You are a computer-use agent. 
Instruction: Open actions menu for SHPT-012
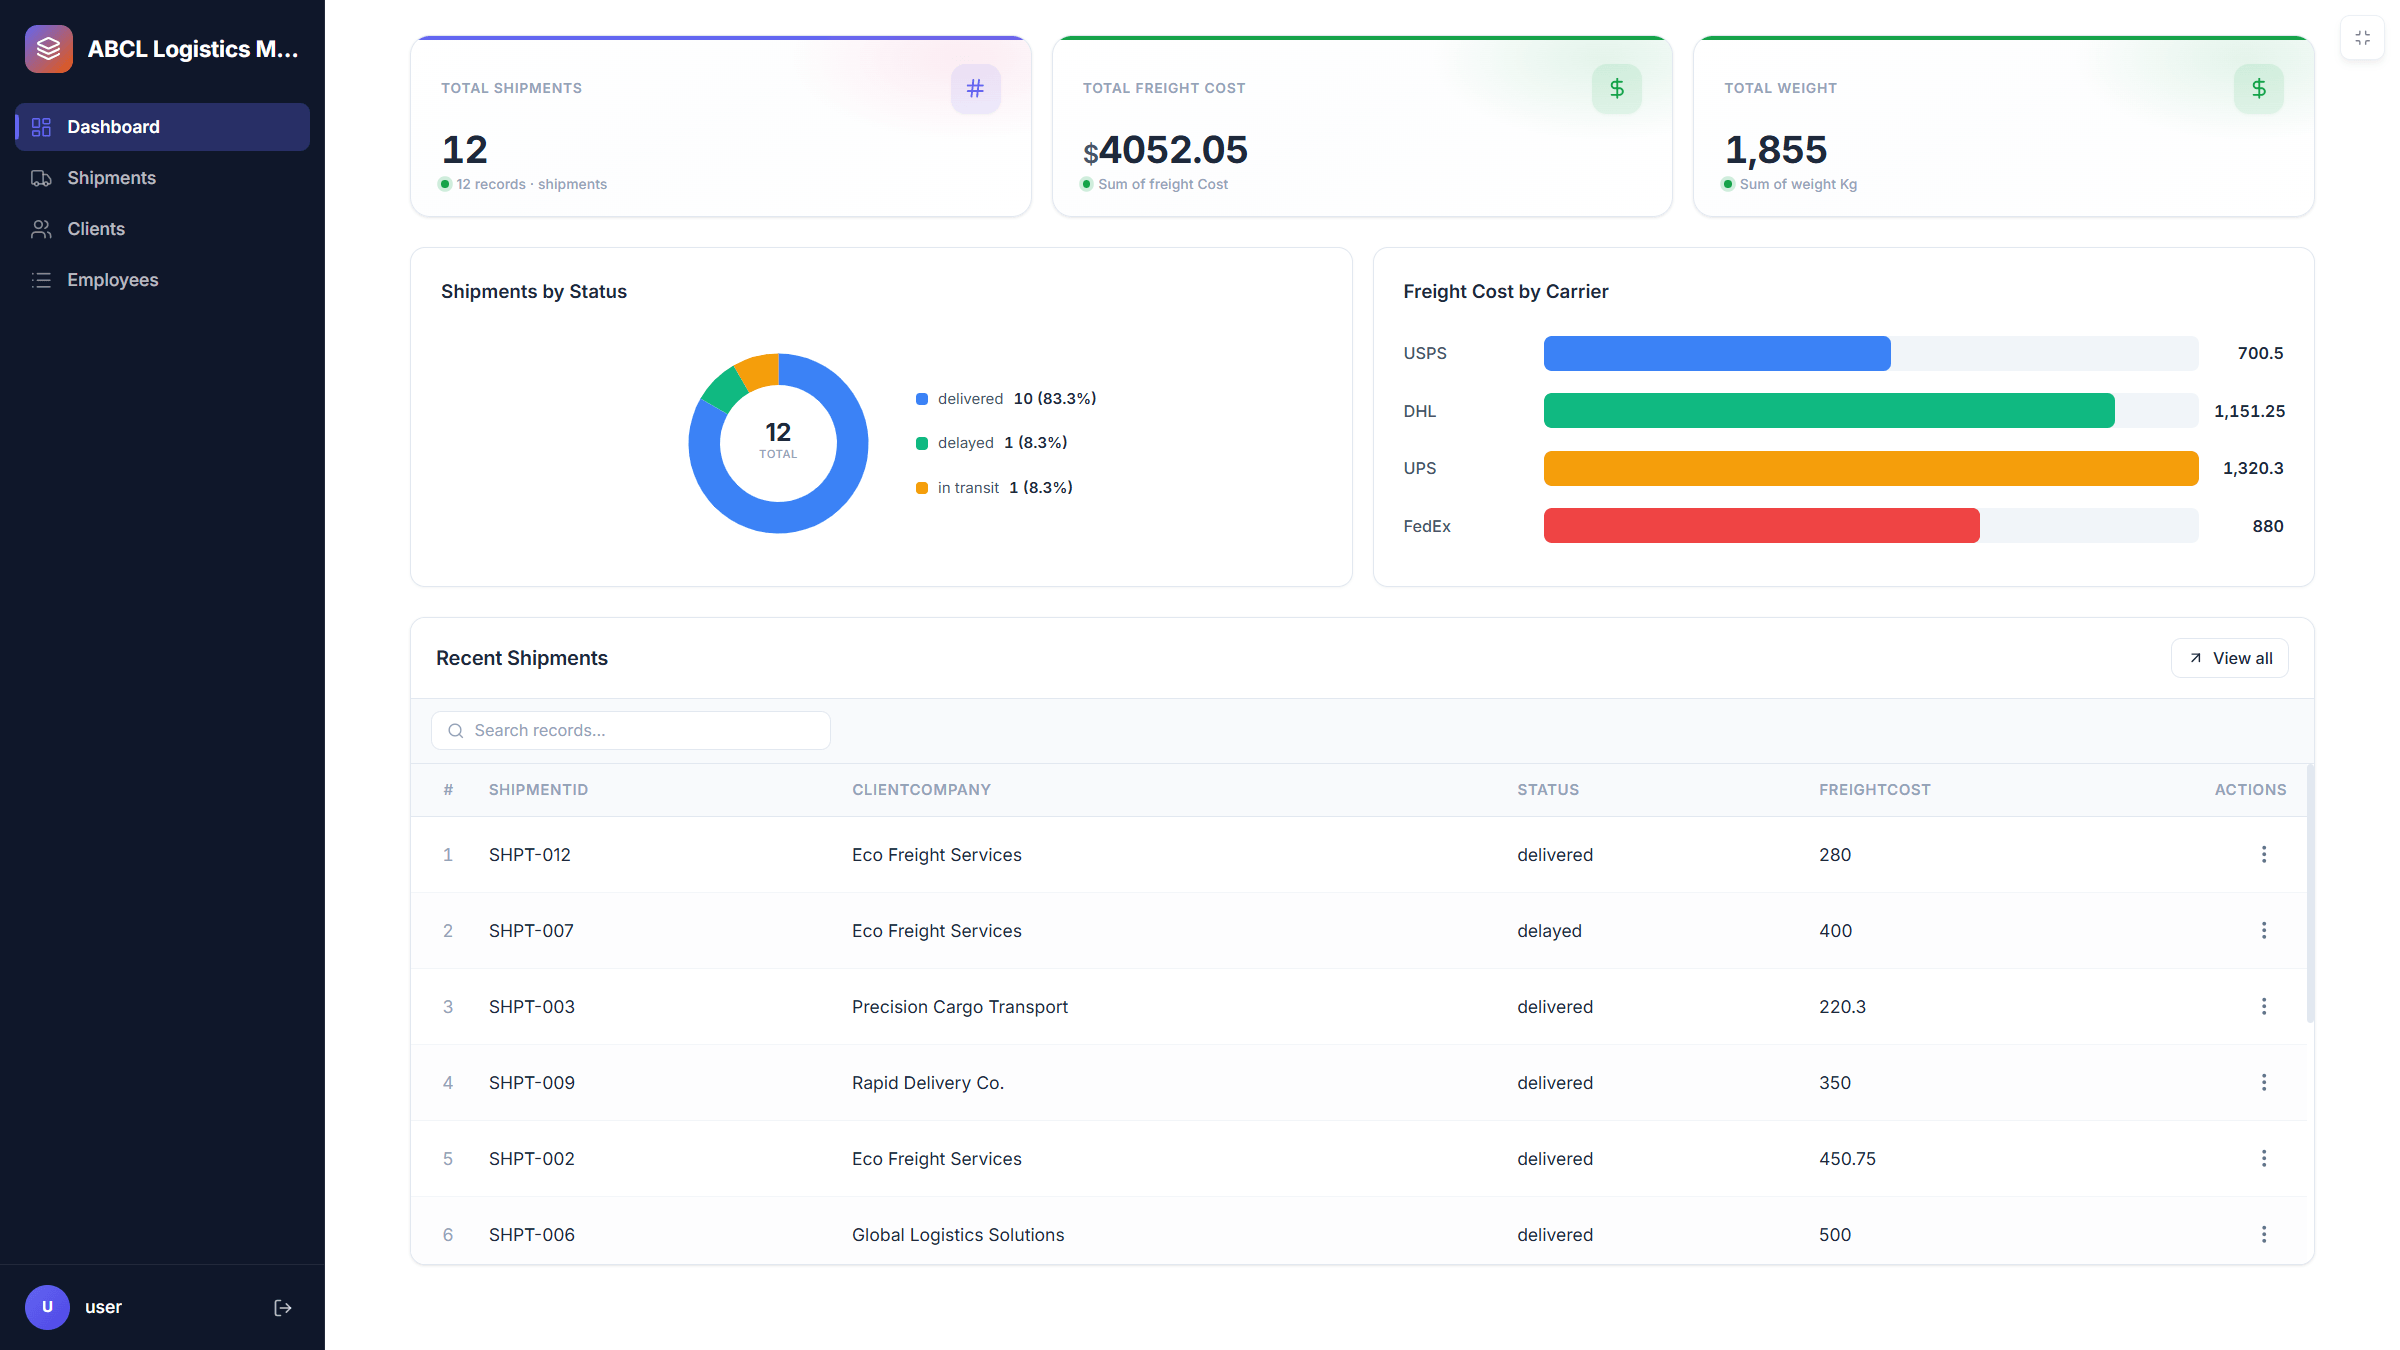tap(2264, 854)
